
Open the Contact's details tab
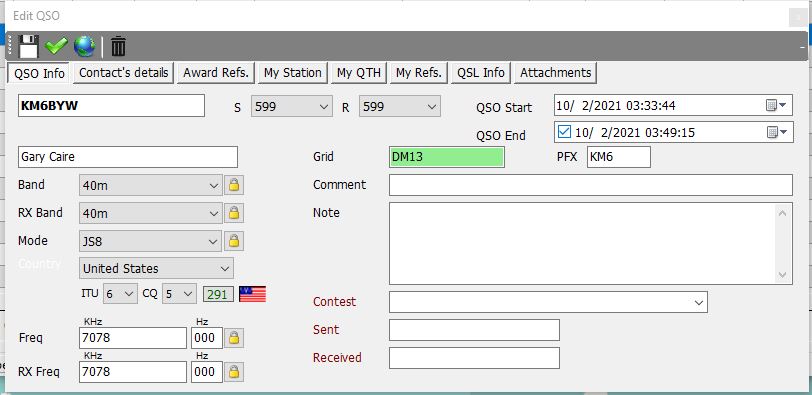click(x=124, y=72)
